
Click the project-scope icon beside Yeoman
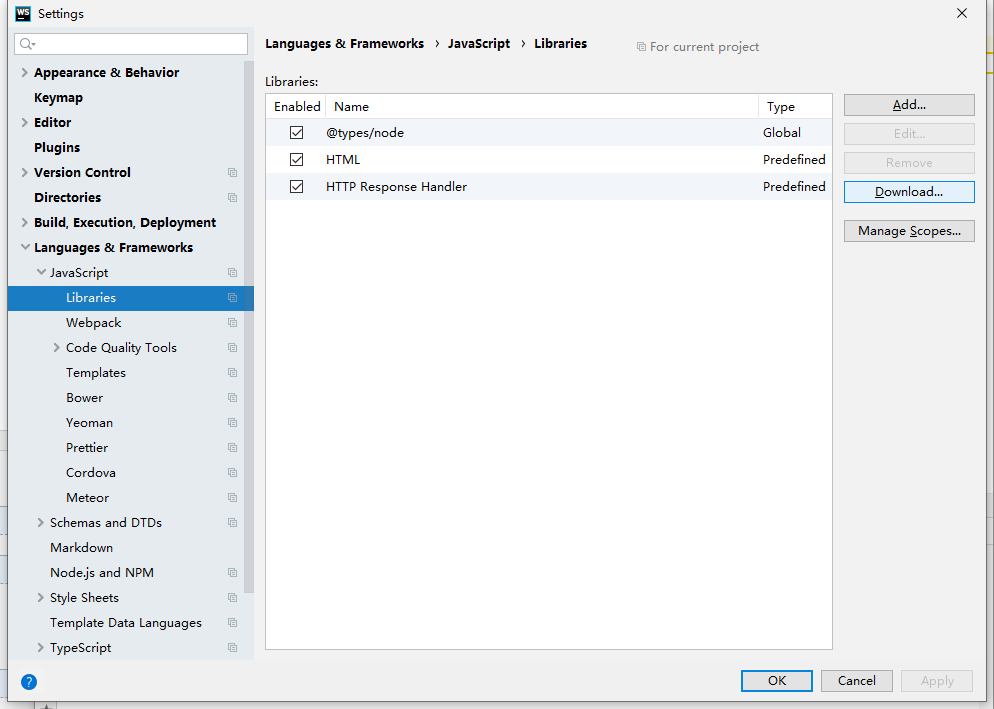tap(233, 423)
